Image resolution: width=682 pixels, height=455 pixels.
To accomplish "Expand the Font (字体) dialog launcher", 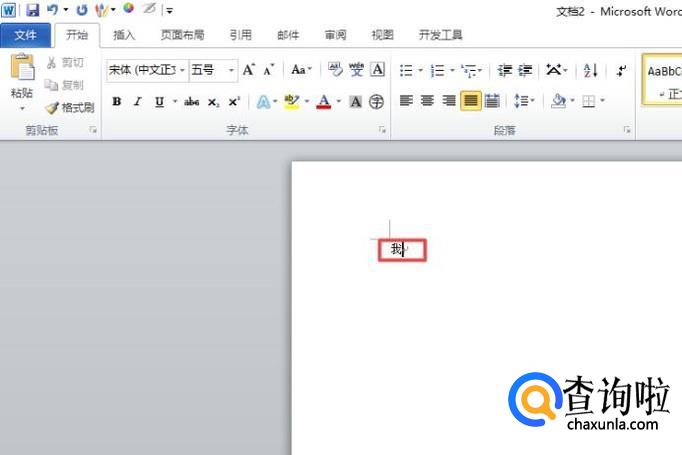I will 381,131.
